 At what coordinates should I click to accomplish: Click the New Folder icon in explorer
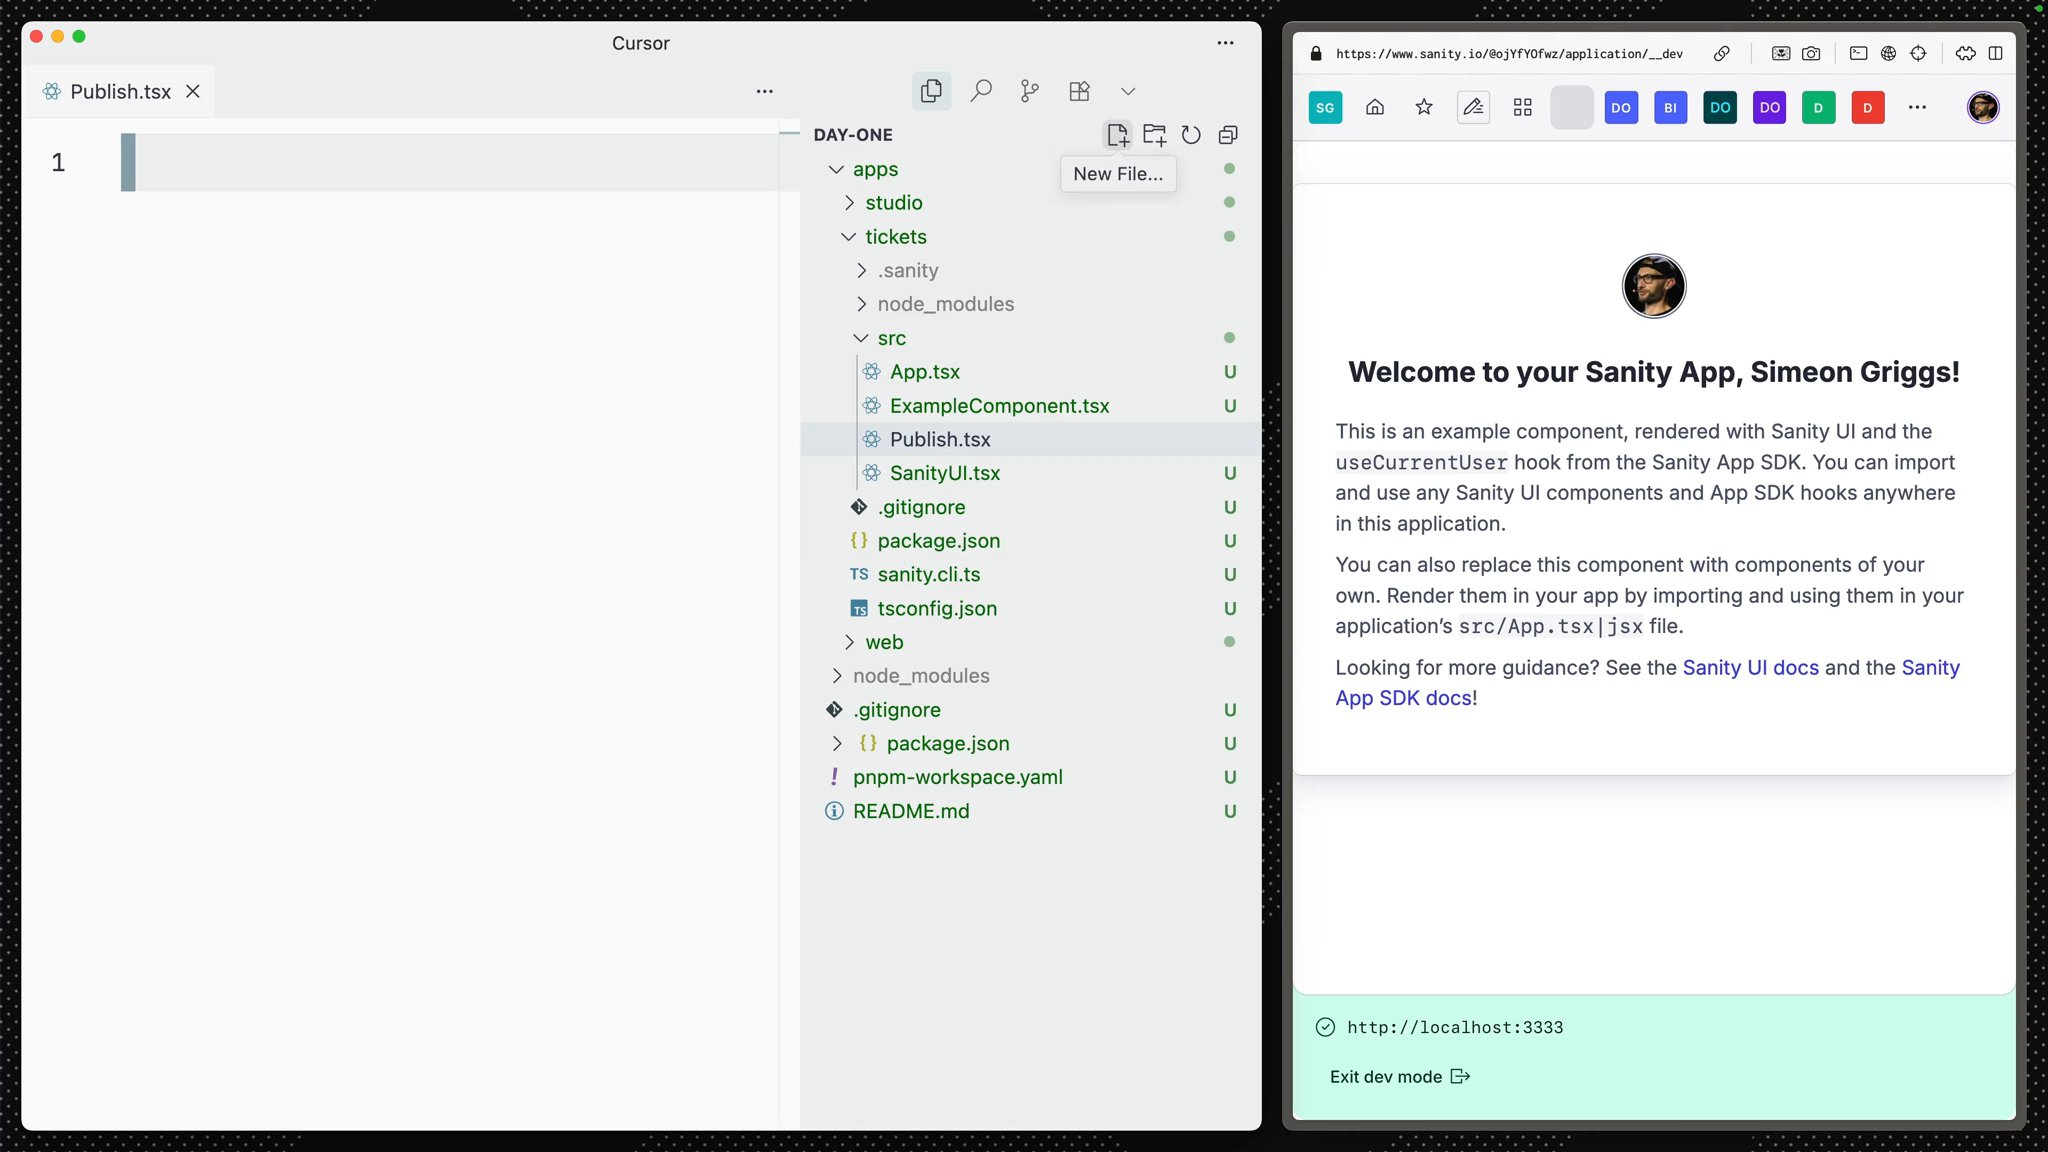[1155, 134]
